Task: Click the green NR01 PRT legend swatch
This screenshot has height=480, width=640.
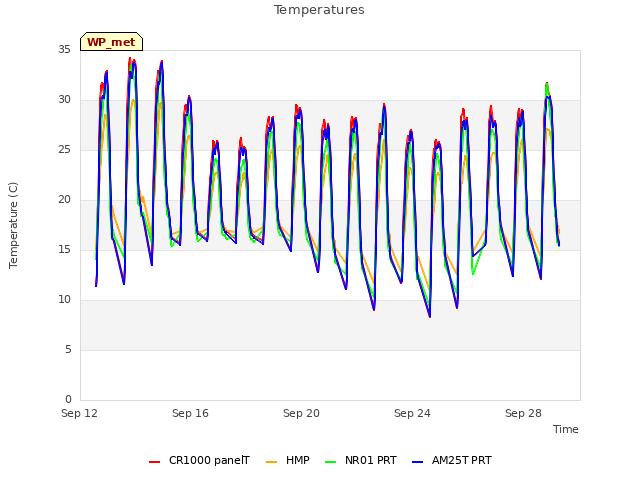Action: (x=331, y=462)
